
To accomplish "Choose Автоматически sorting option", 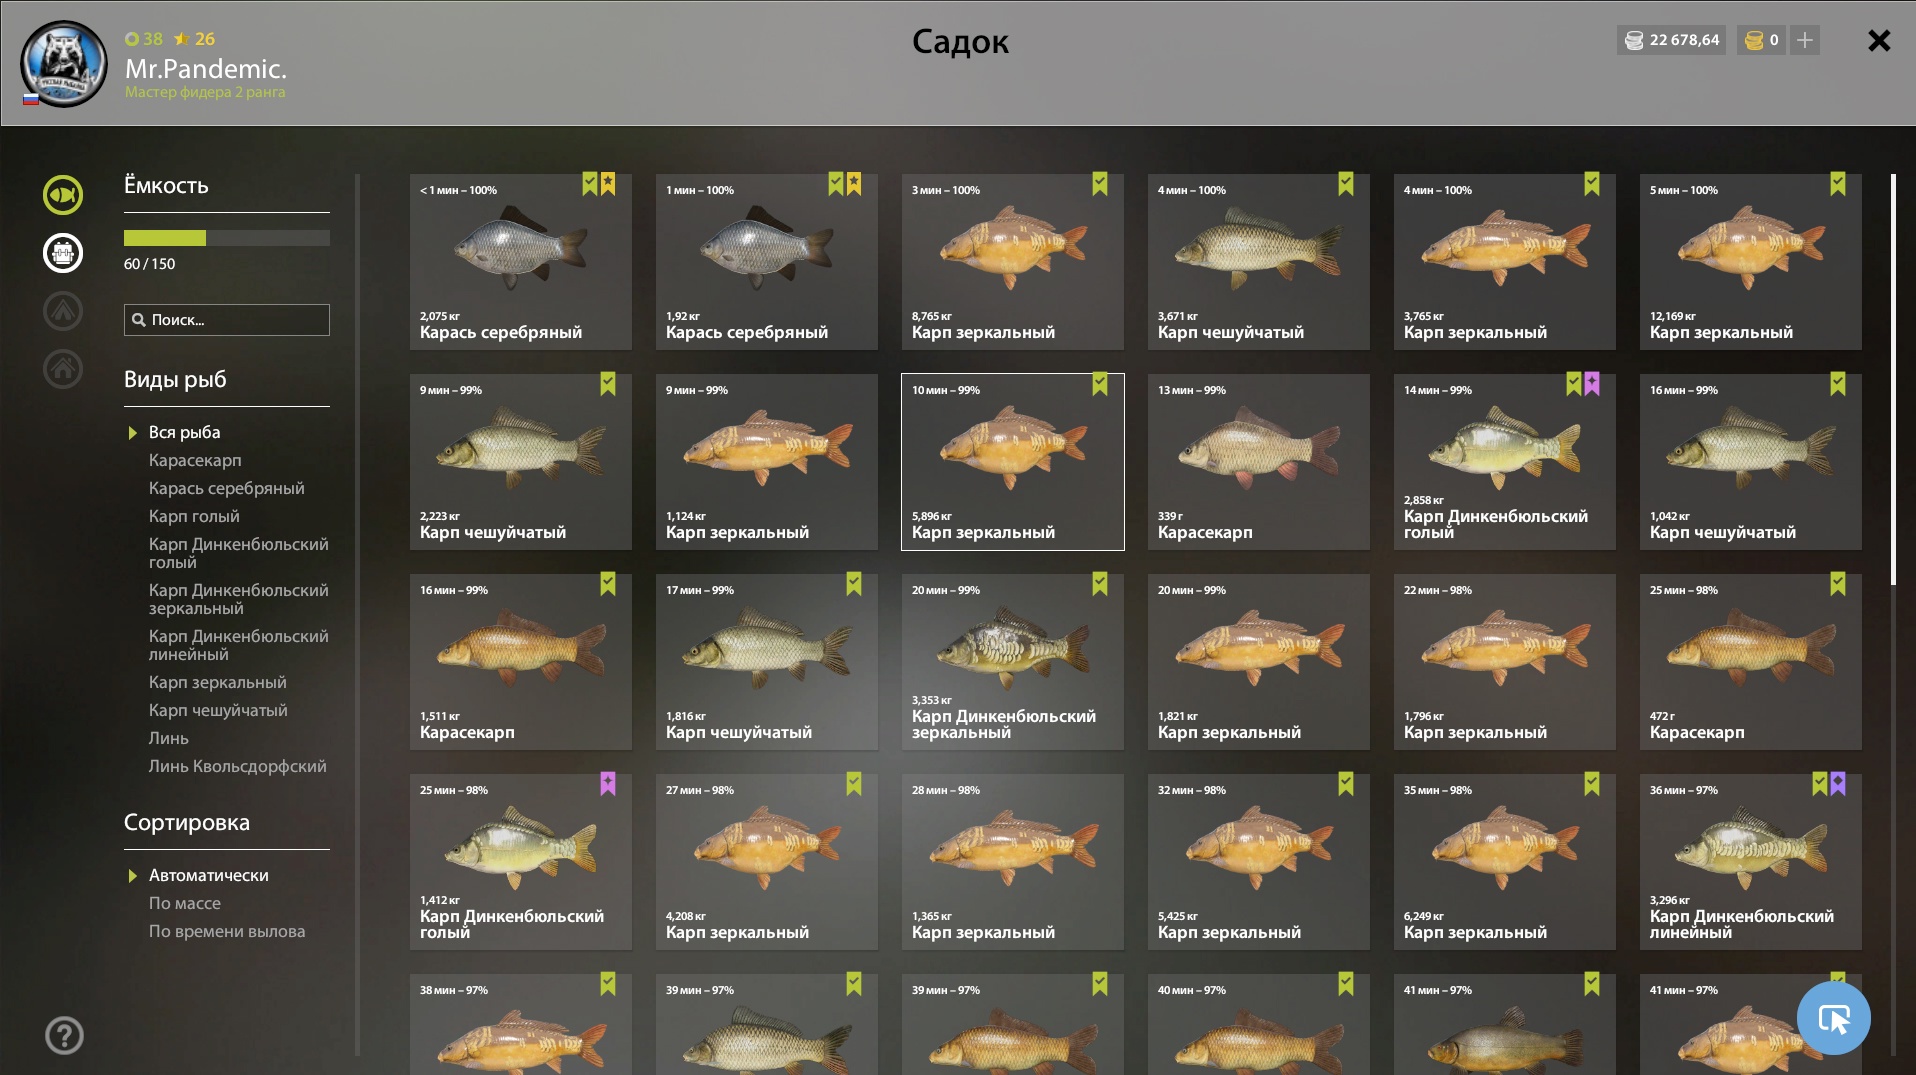I will pyautogui.click(x=209, y=875).
